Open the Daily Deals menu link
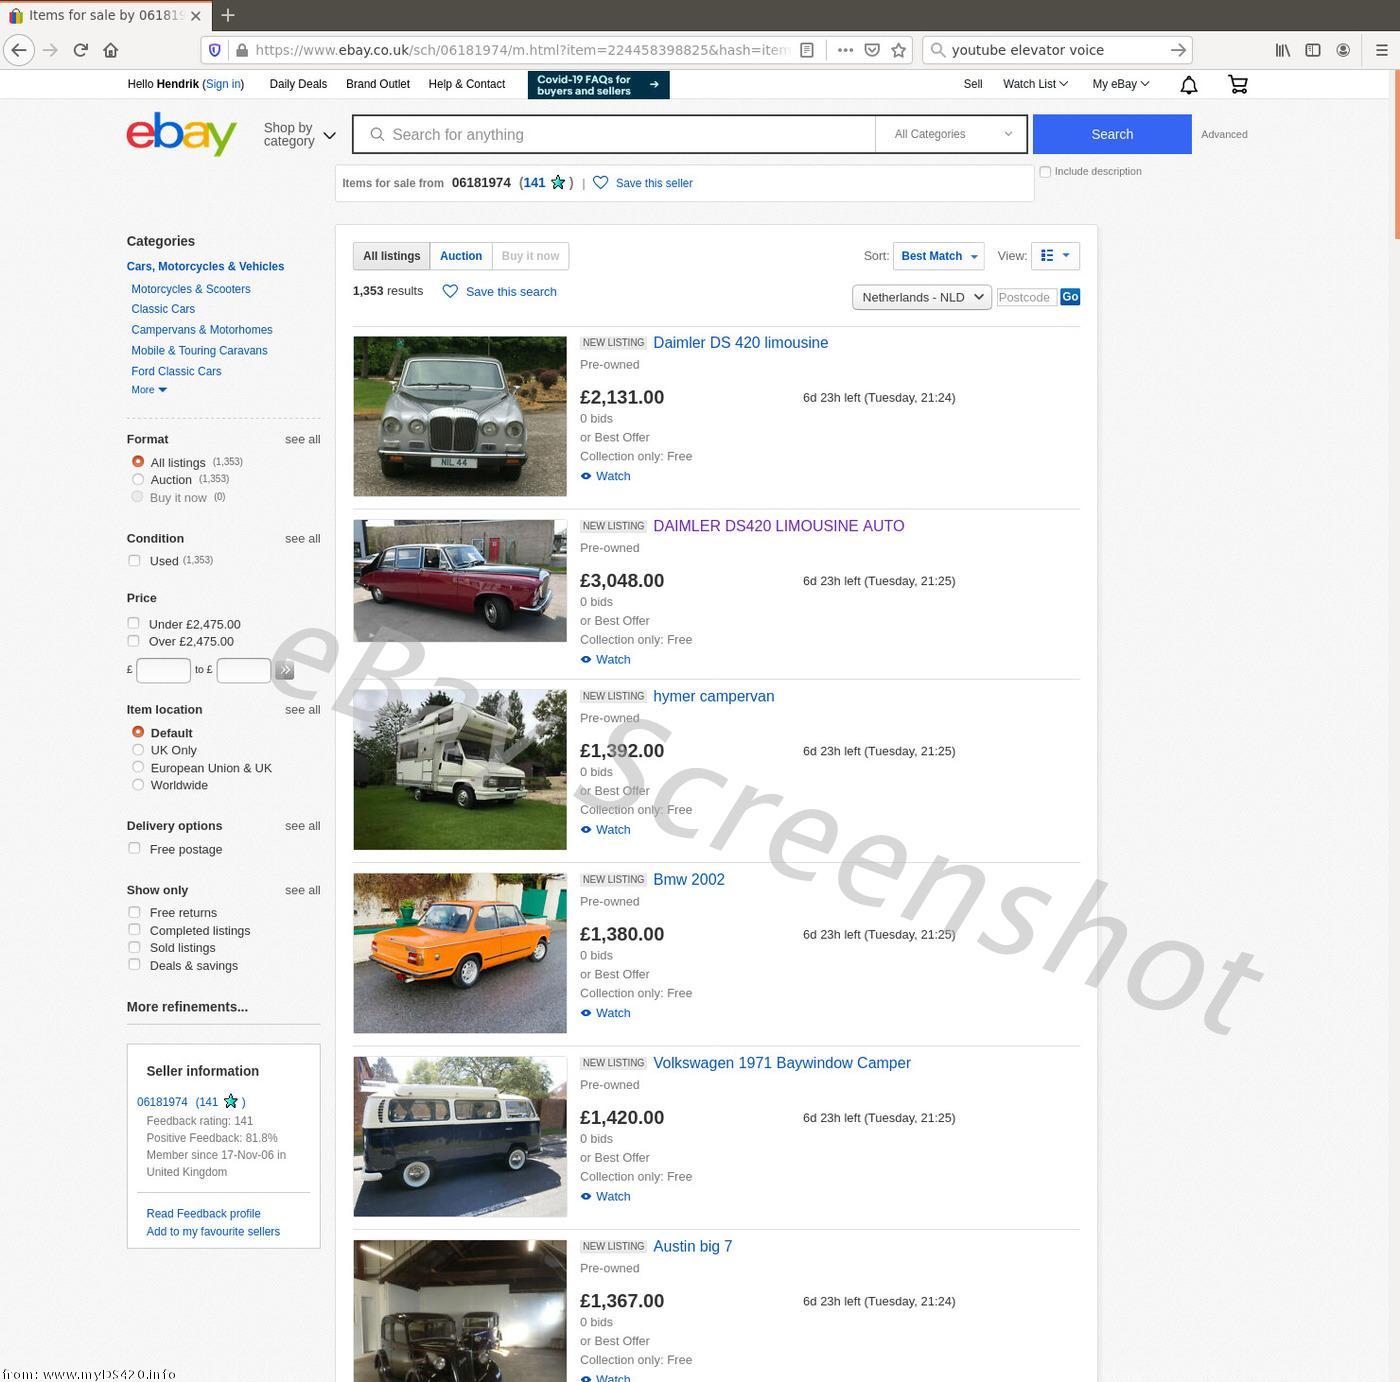Viewport: 1400px width, 1382px height. pyautogui.click(x=298, y=84)
